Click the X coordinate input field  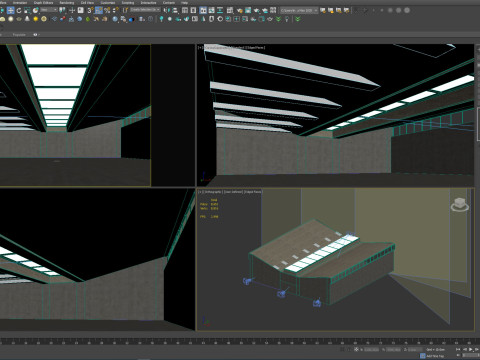tap(371, 350)
